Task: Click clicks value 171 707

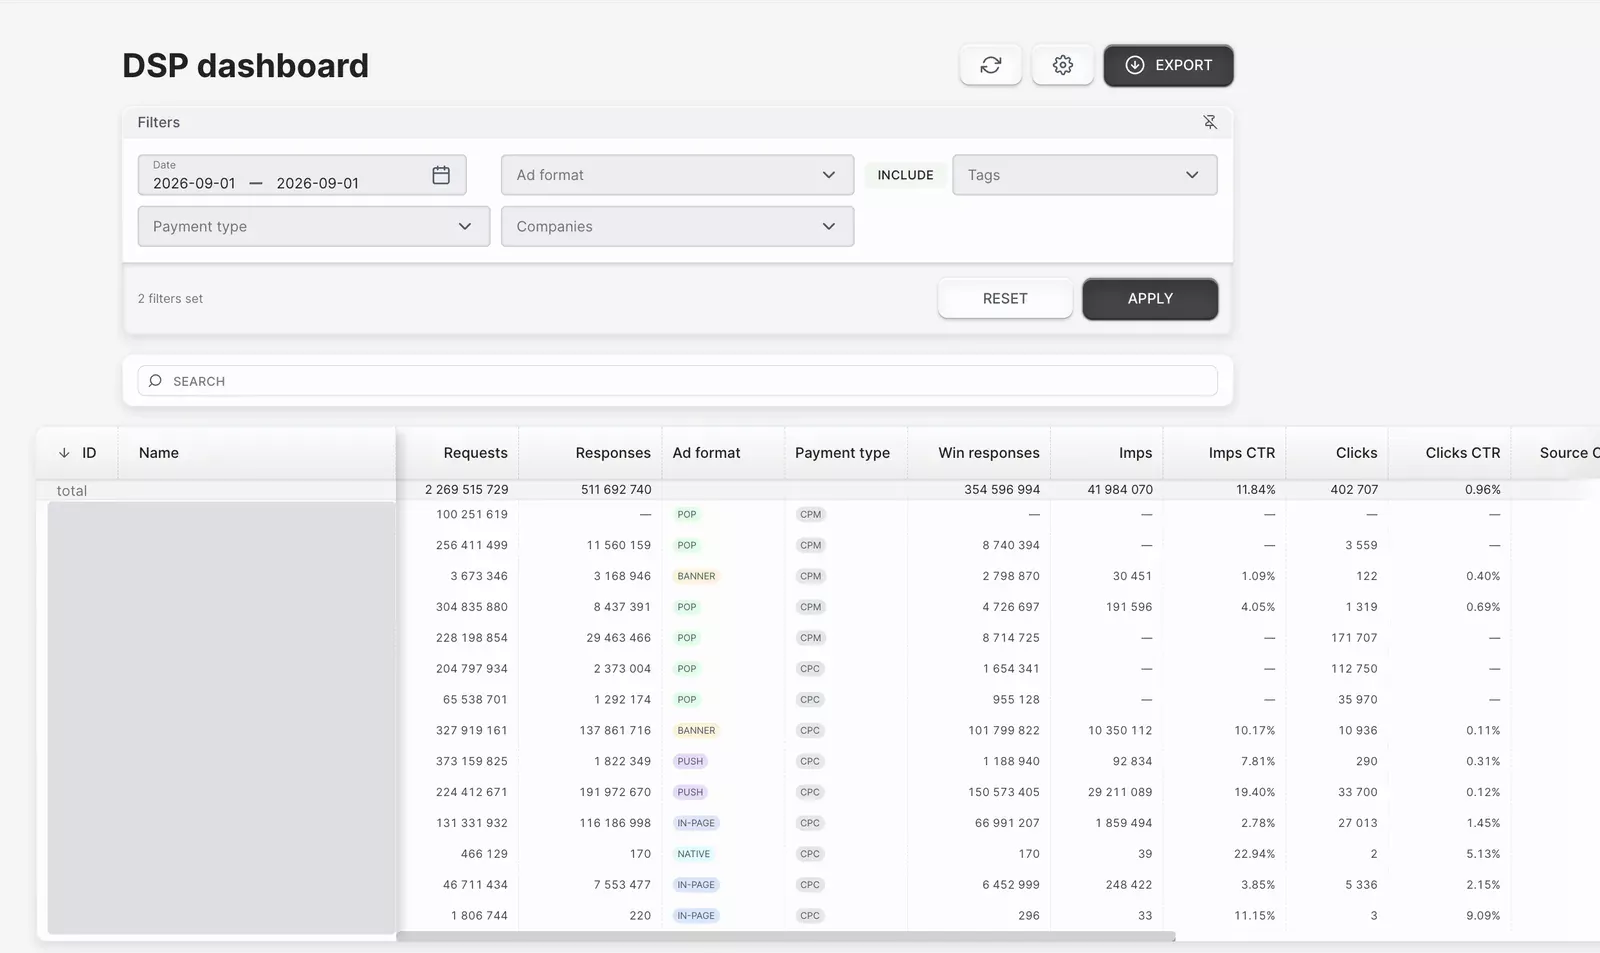Action: point(1354,638)
